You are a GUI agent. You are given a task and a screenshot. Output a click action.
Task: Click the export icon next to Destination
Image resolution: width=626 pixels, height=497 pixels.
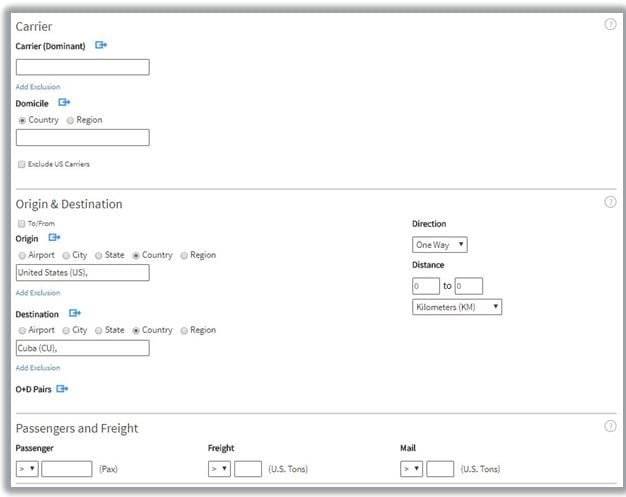coord(75,313)
